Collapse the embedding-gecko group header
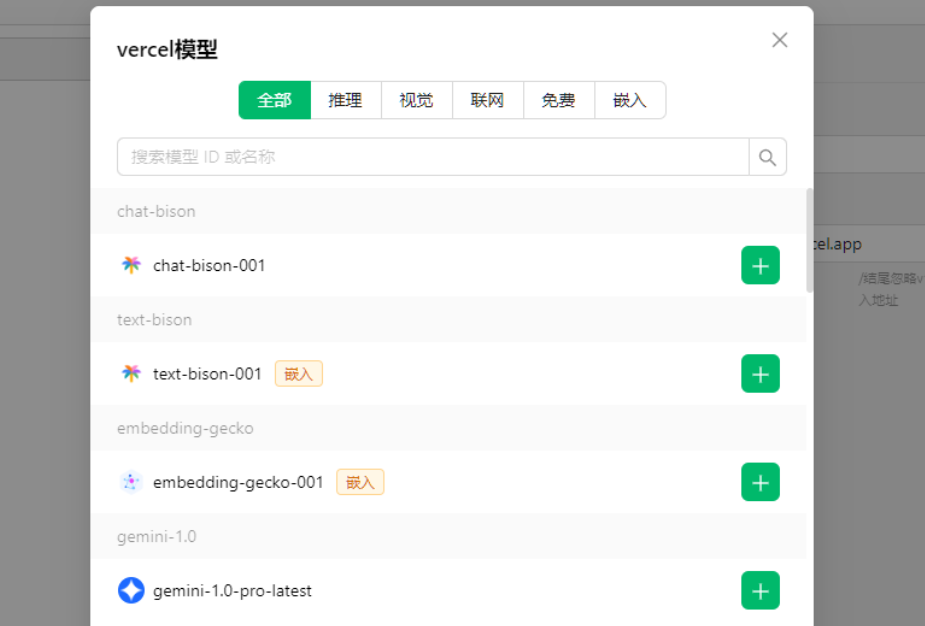 click(185, 428)
